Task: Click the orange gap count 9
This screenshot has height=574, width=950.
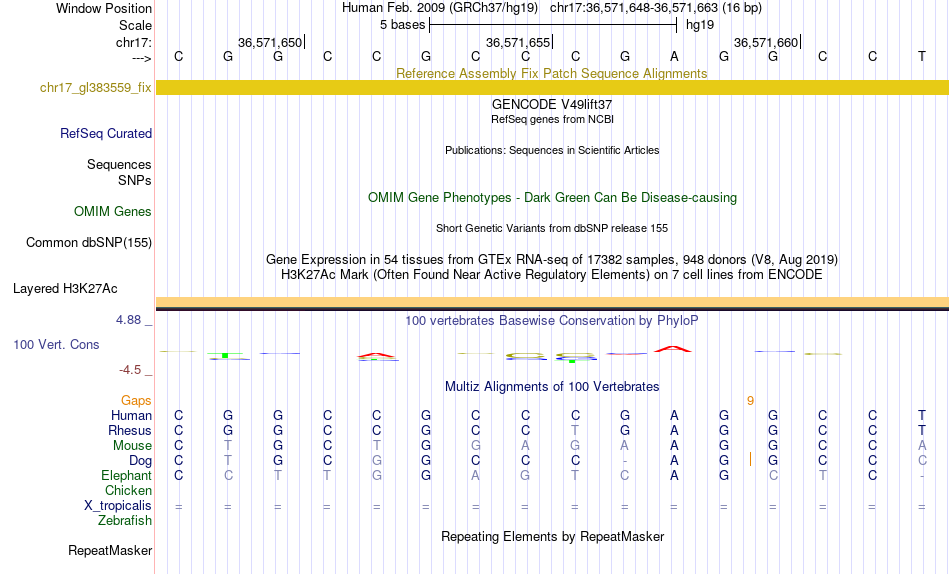Action: (750, 401)
